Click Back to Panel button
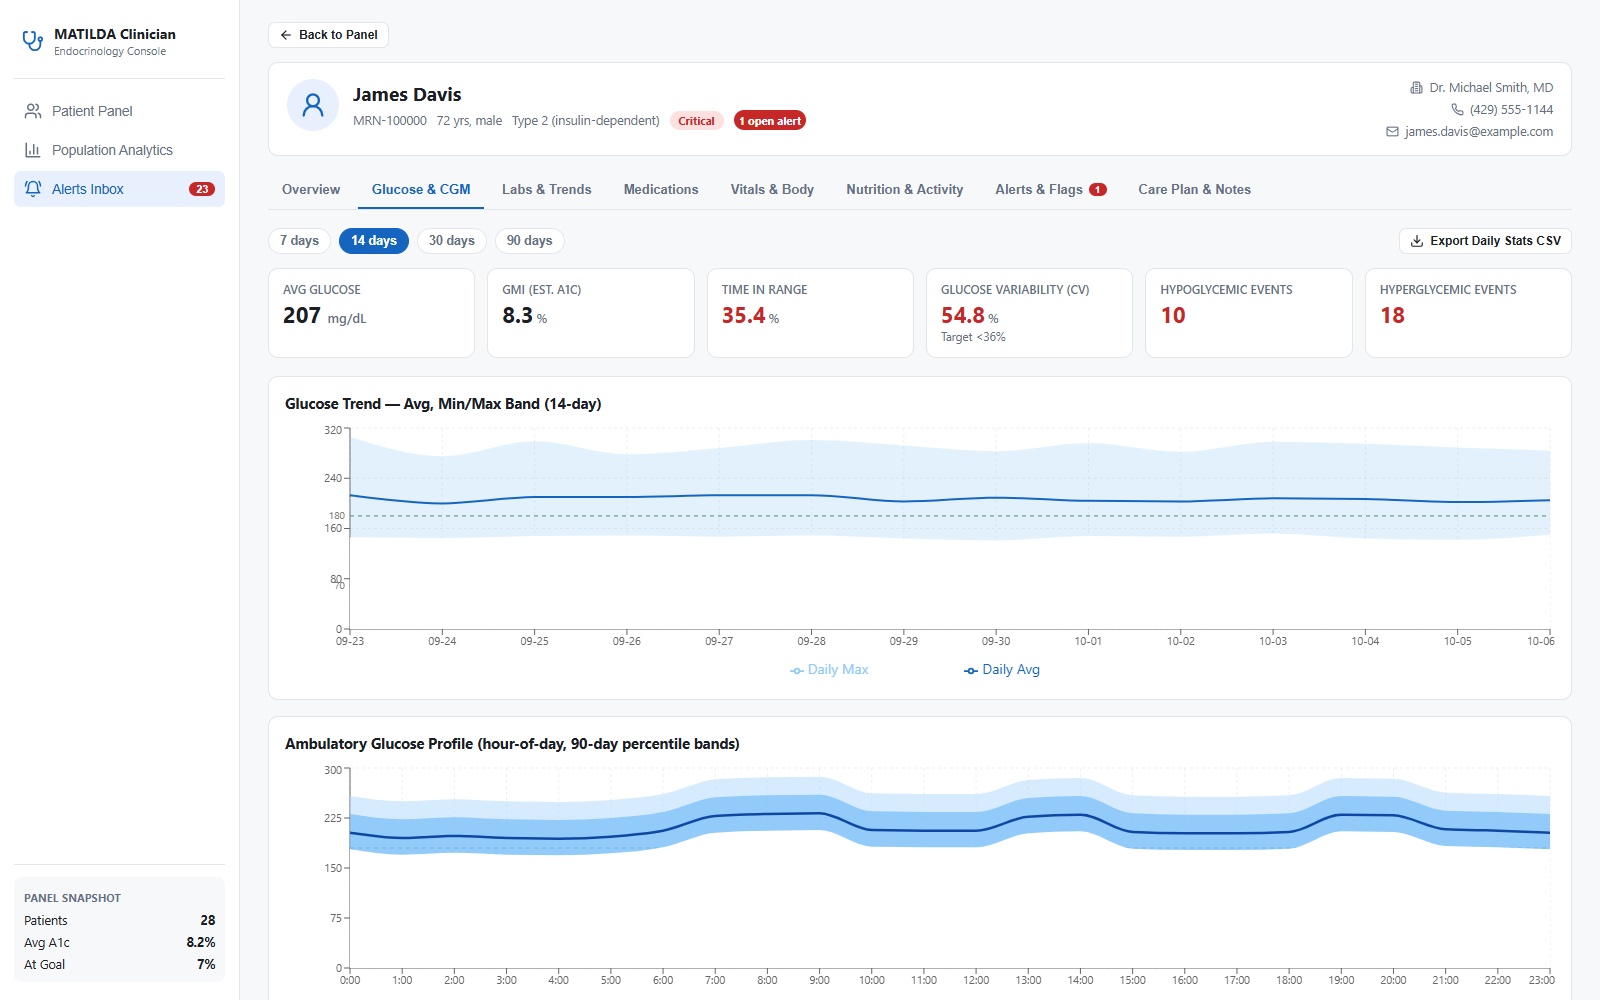Screen dimensions: 1600x1000 tap(328, 35)
